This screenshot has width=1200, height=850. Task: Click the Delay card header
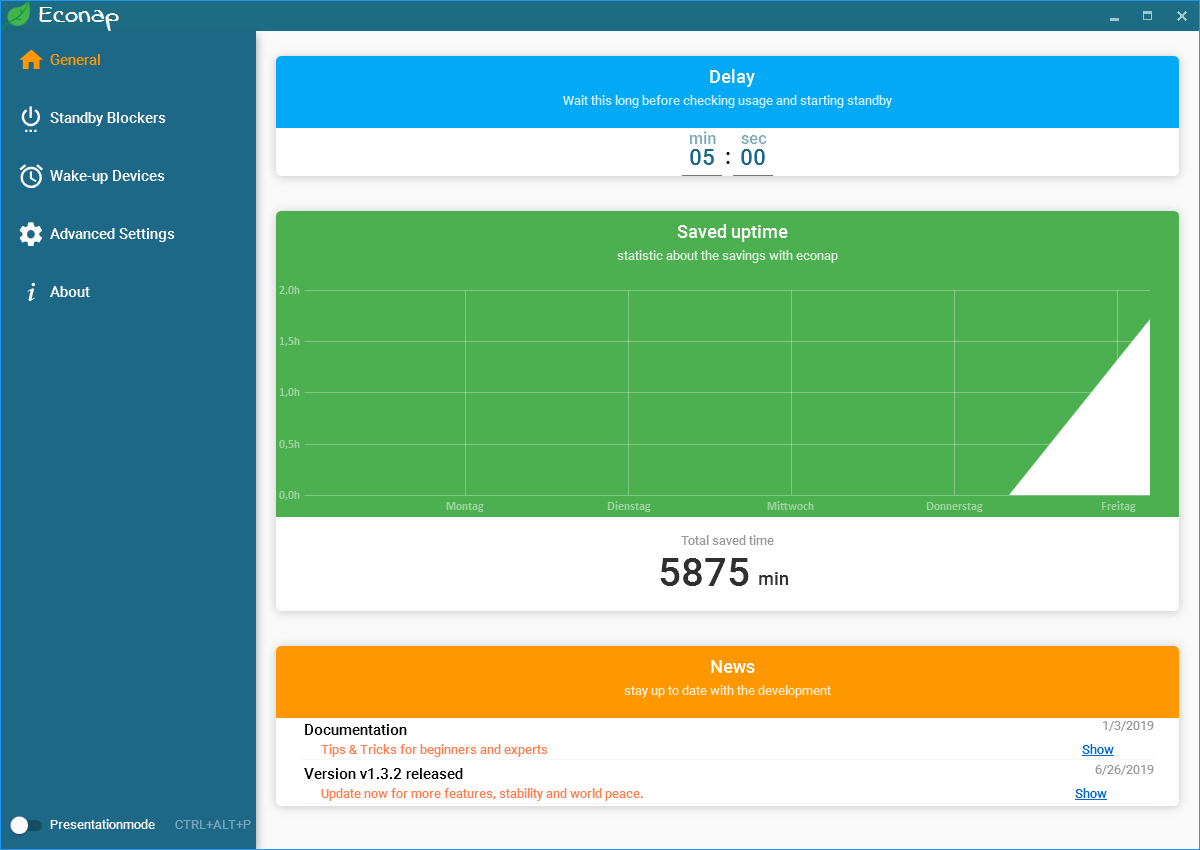727,92
